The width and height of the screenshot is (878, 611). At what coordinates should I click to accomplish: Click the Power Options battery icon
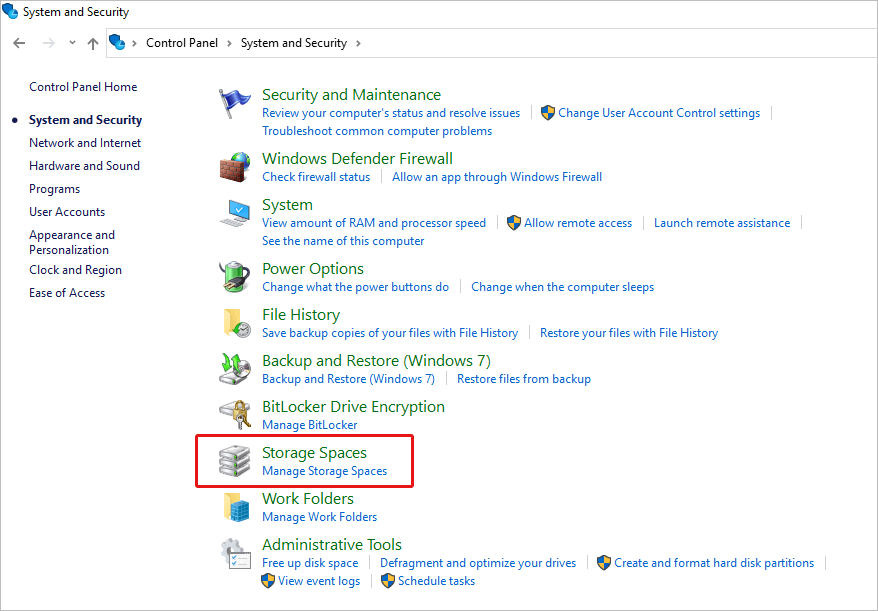[235, 277]
